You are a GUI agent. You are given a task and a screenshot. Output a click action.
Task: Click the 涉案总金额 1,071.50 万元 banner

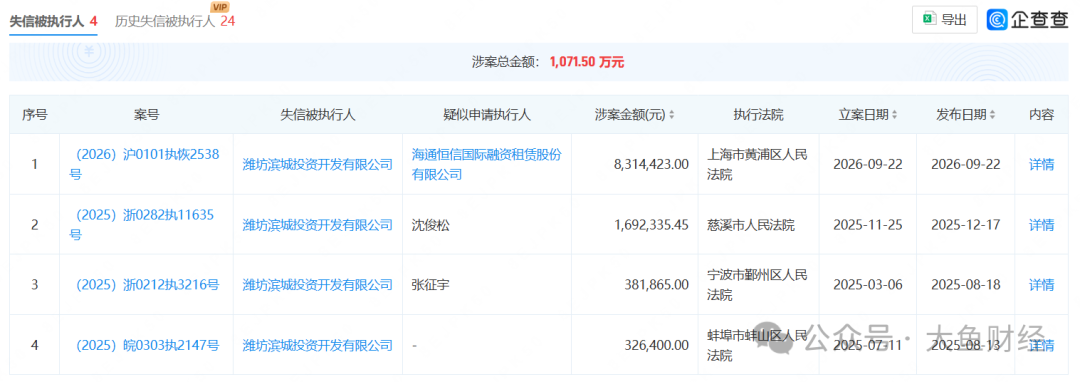click(x=539, y=62)
